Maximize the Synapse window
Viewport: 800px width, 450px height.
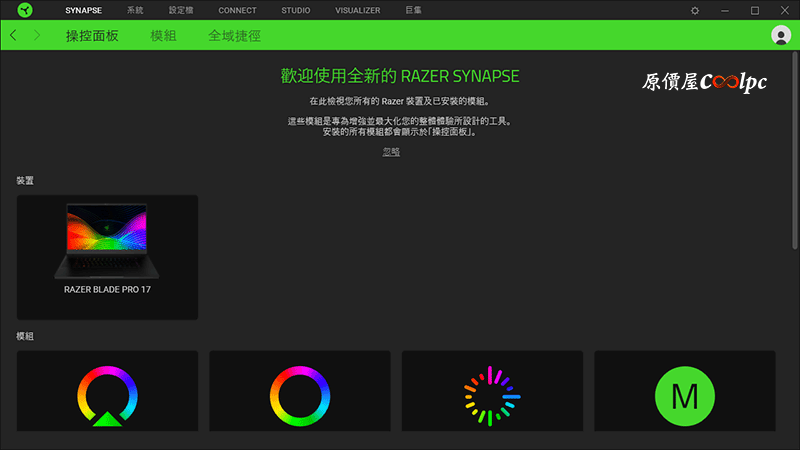[x=755, y=10]
